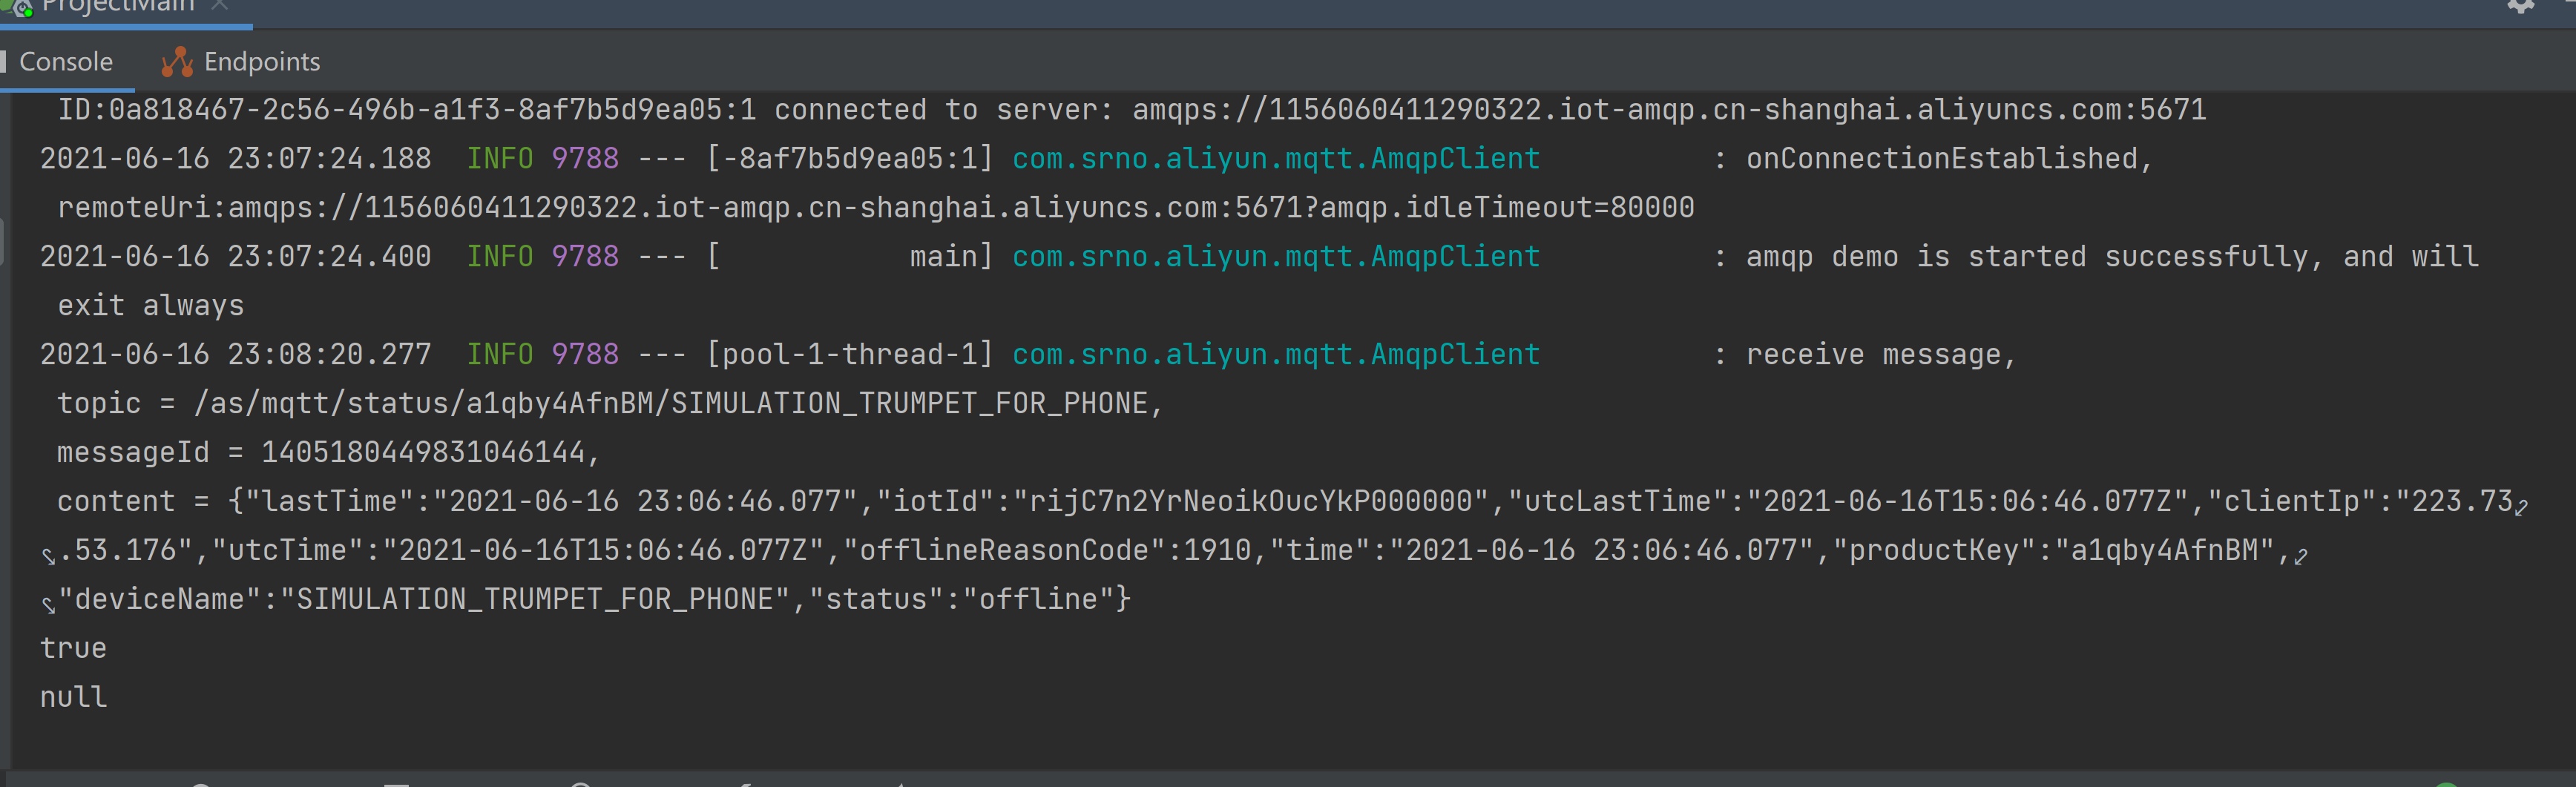Click soft-wrap continuation arrow before "deviceName"
Image resolution: width=2576 pixels, height=787 pixels.
click(x=48, y=604)
